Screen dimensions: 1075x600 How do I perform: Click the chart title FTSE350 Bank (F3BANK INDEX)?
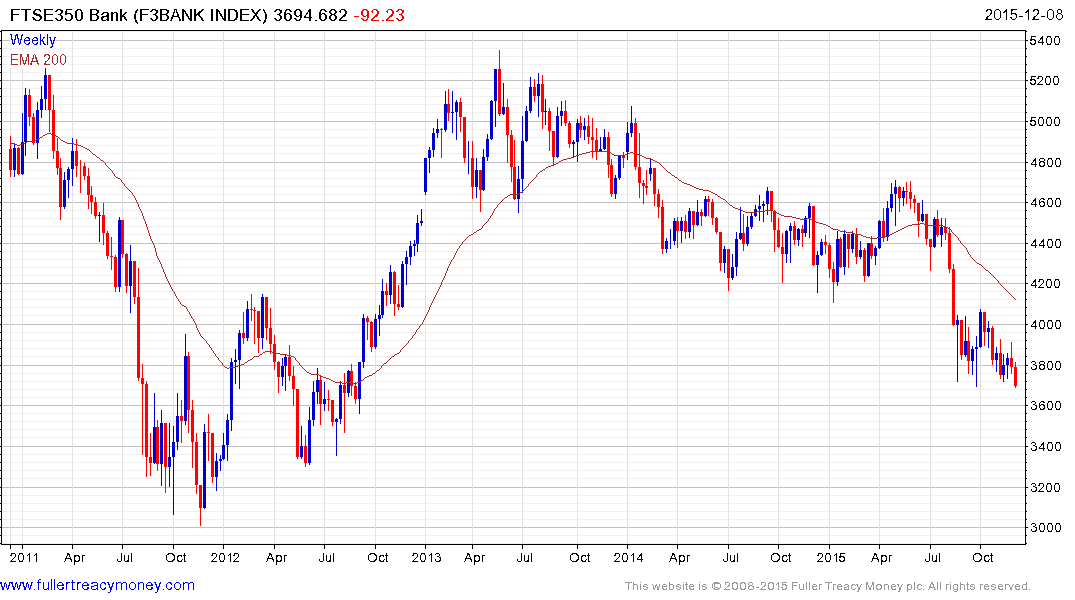(x=137, y=14)
